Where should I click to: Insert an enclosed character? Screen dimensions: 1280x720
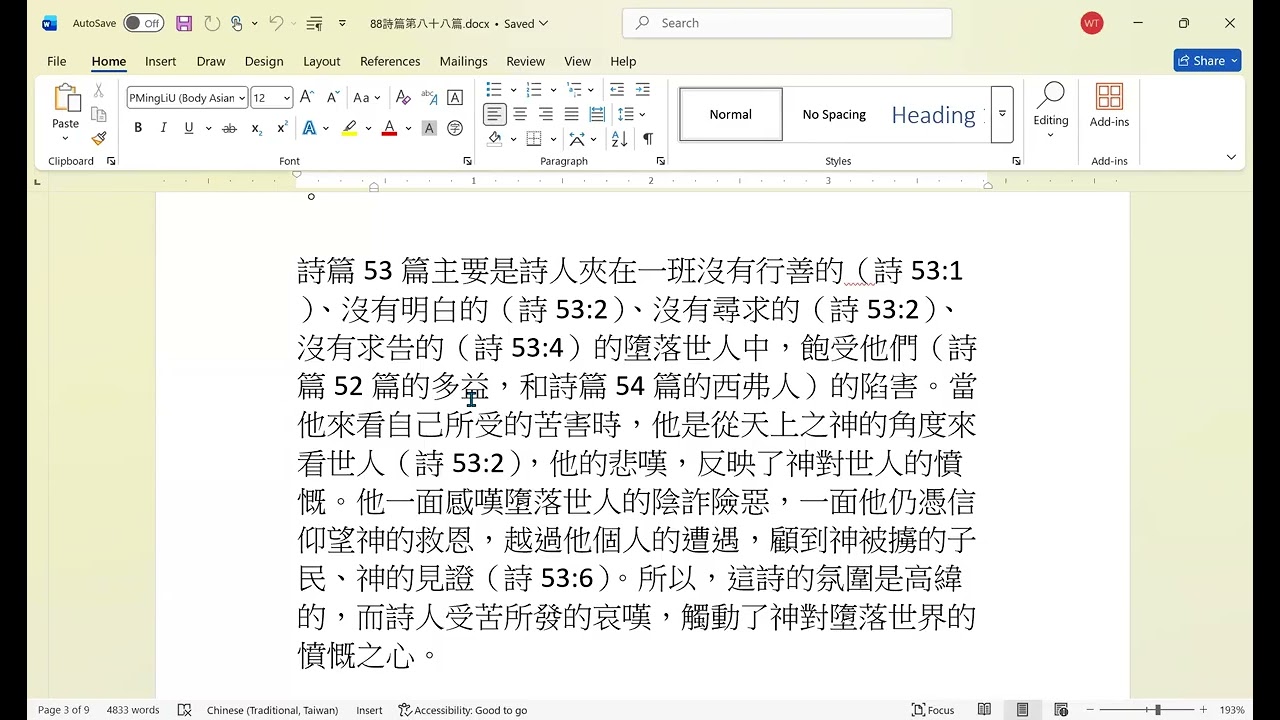pyautogui.click(x=455, y=128)
